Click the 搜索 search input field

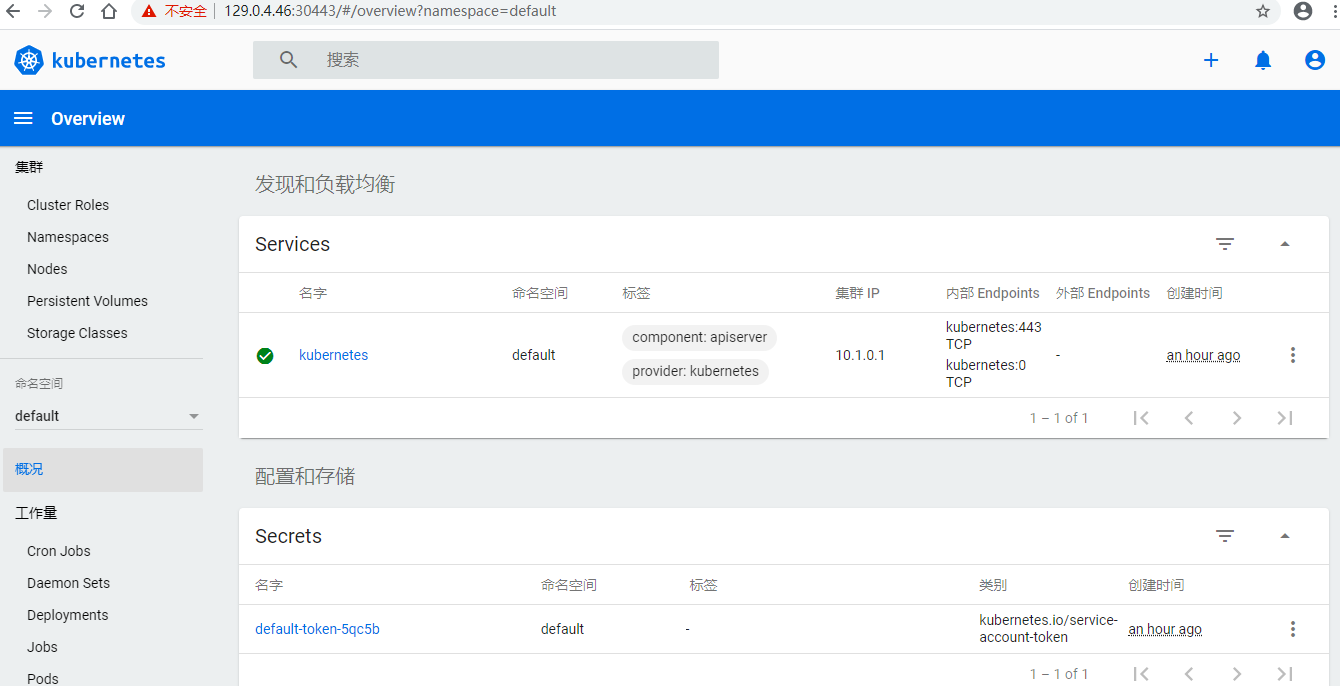point(486,60)
